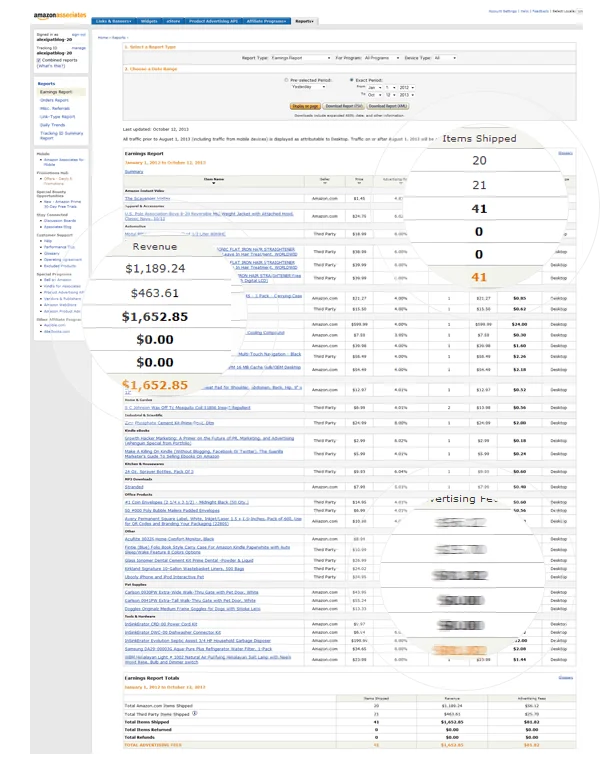614x770 pixels.
Task: Click 'Total Items Shipped' totals row label
Action: click(146, 722)
